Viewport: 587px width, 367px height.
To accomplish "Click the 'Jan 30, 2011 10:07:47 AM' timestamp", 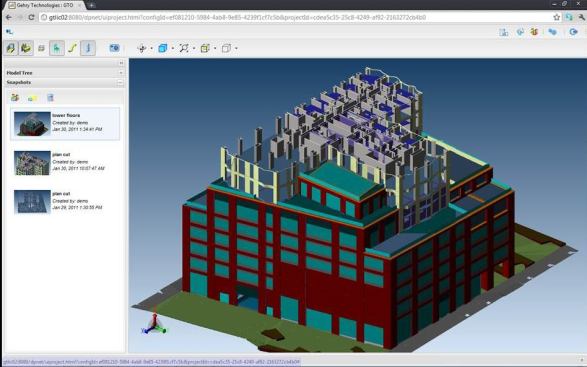I will tap(78, 169).
